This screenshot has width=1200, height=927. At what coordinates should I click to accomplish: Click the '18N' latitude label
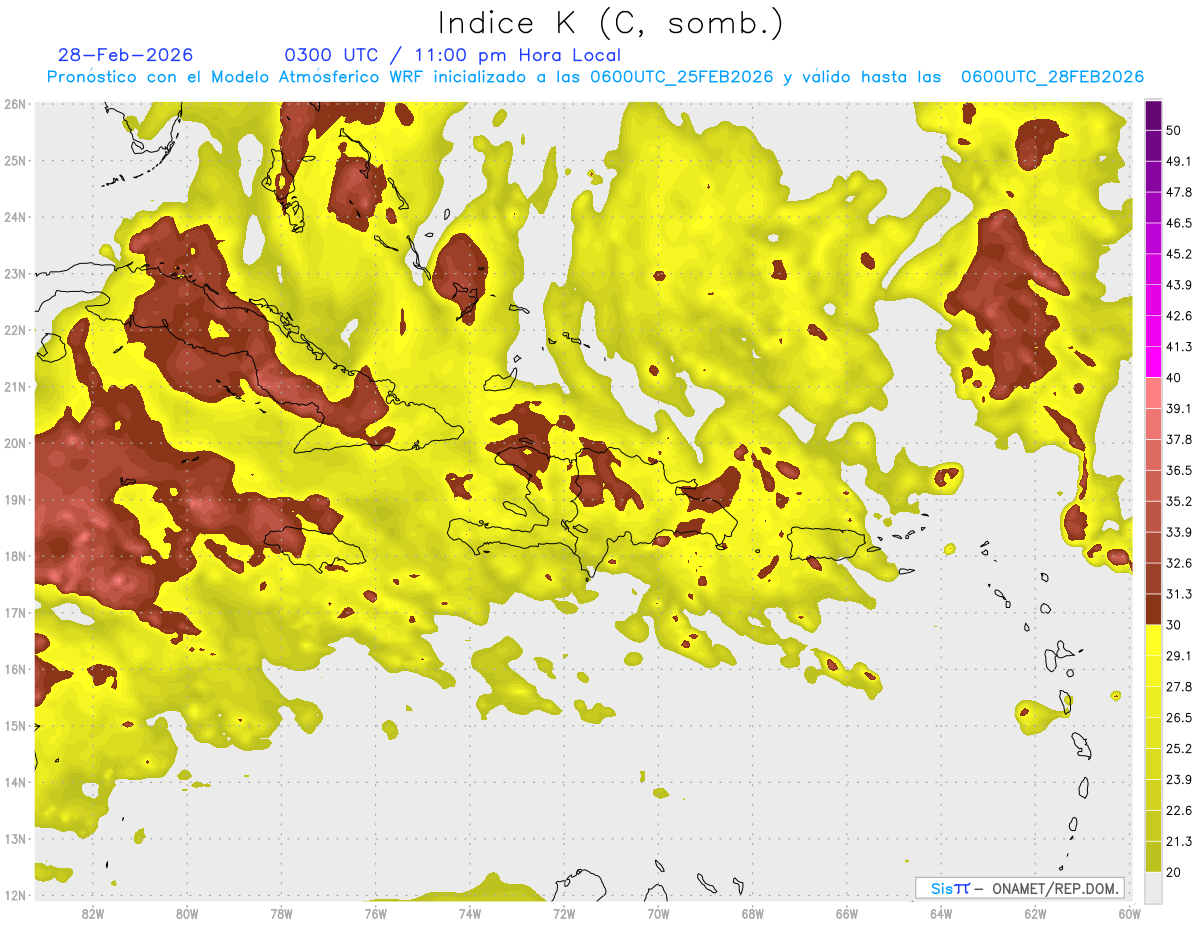point(15,556)
